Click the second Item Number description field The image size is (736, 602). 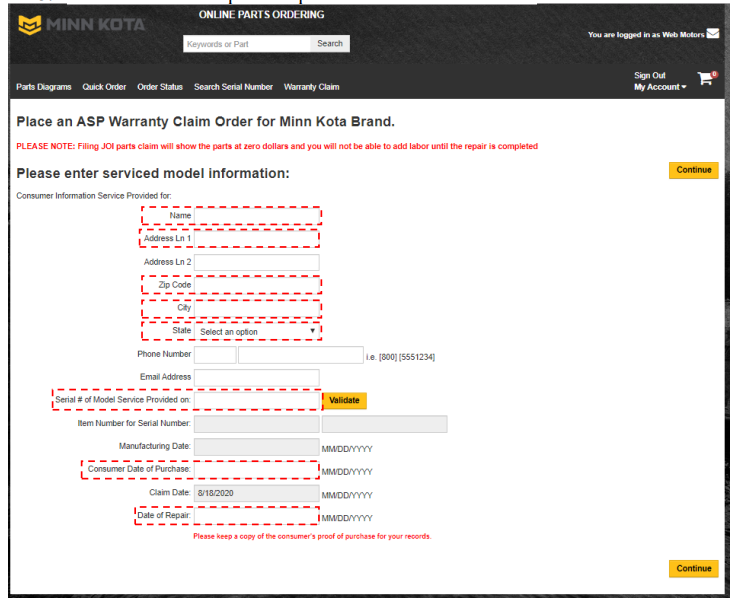click(385, 424)
